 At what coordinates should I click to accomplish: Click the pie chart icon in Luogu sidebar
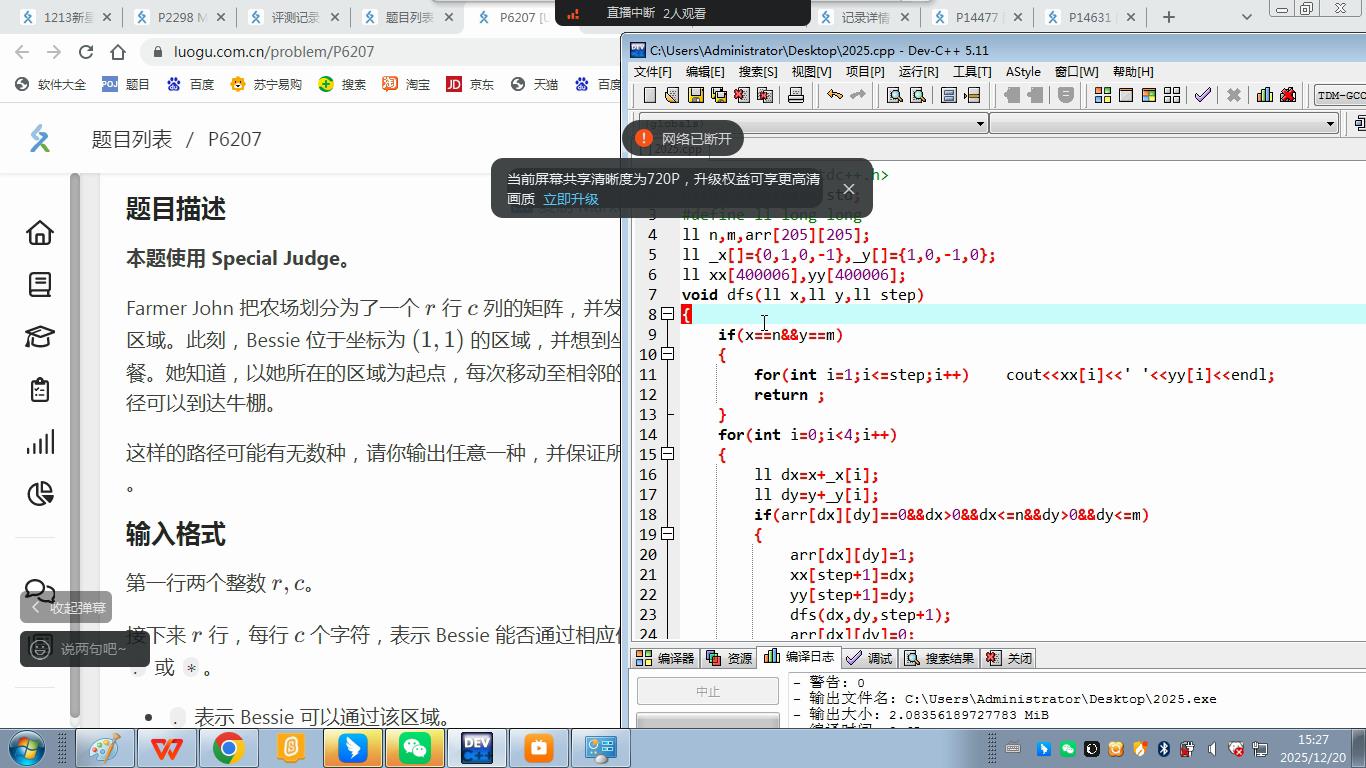pos(40,494)
